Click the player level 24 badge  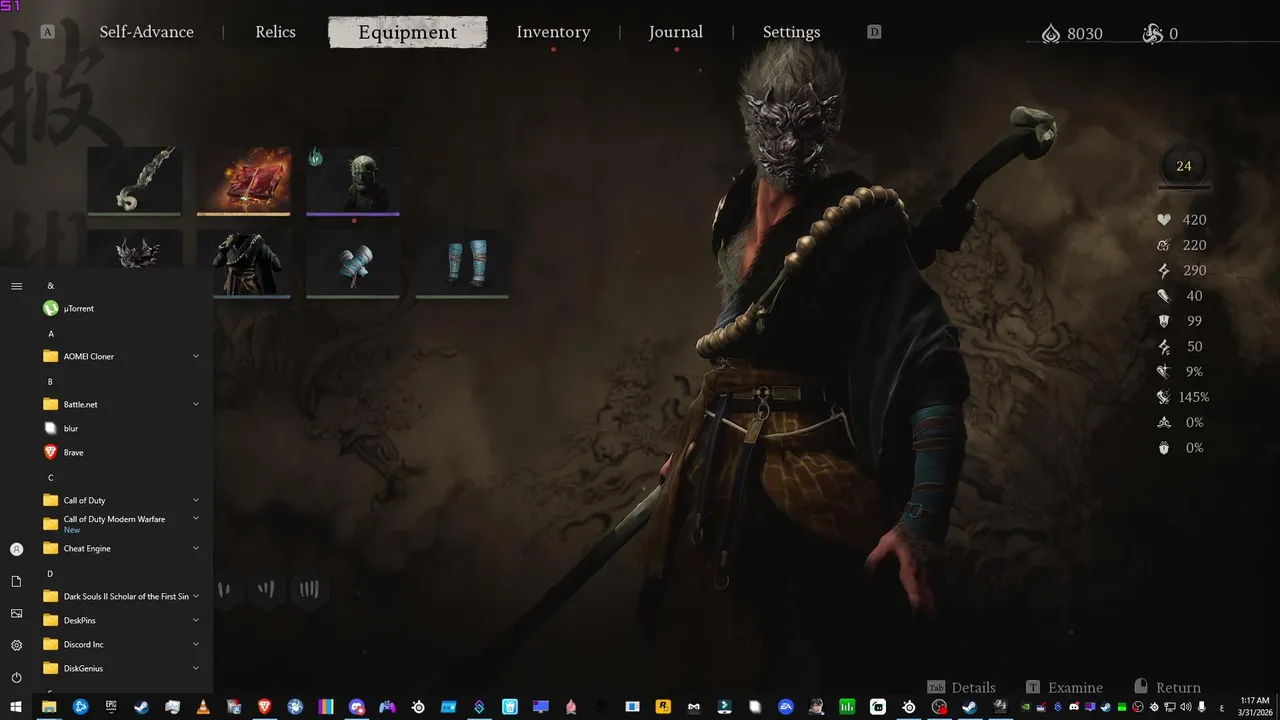tap(1184, 166)
